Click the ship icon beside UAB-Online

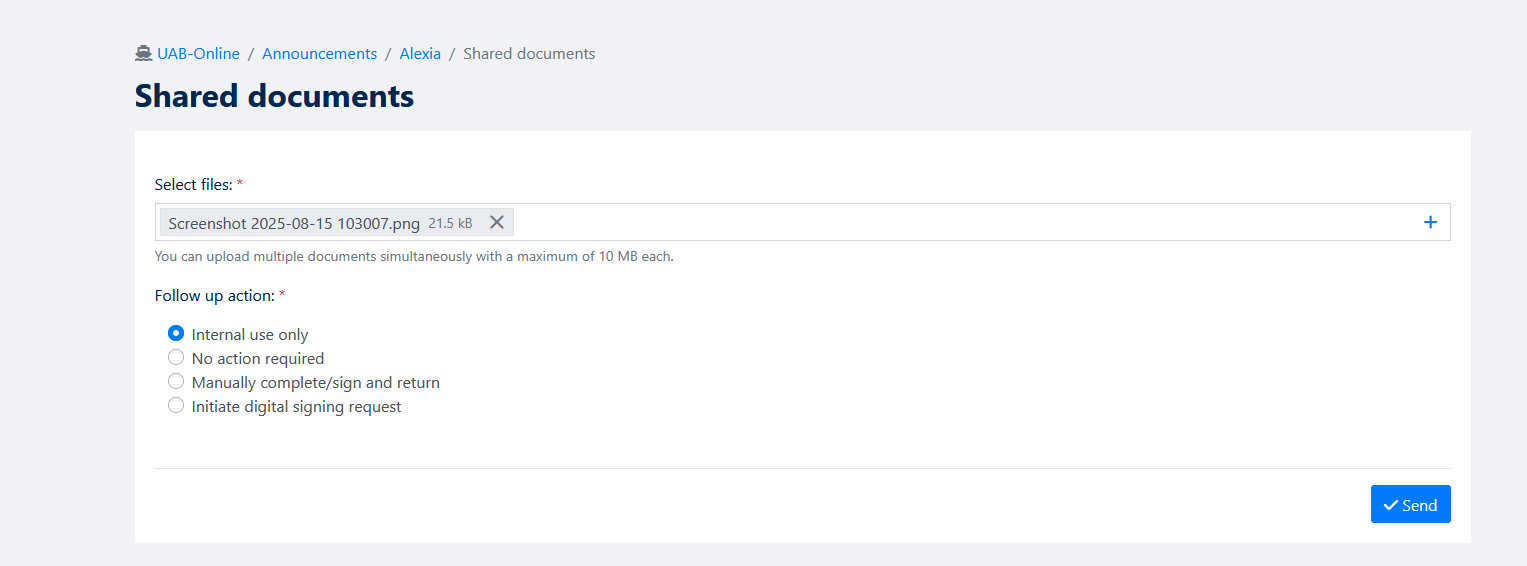coord(144,54)
